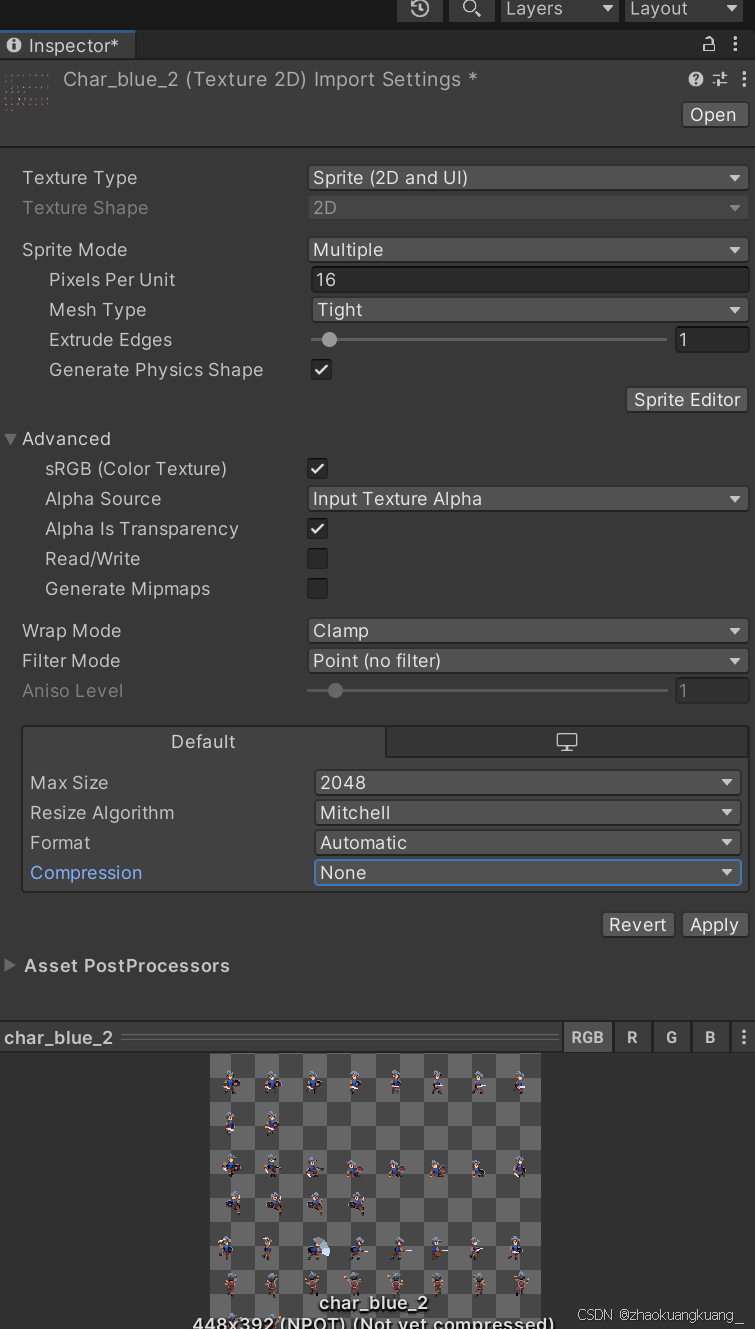Toggle sRGB (Color Texture) checkbox
This screenshot has width=755, height=1329.
[x=317, y=468]
